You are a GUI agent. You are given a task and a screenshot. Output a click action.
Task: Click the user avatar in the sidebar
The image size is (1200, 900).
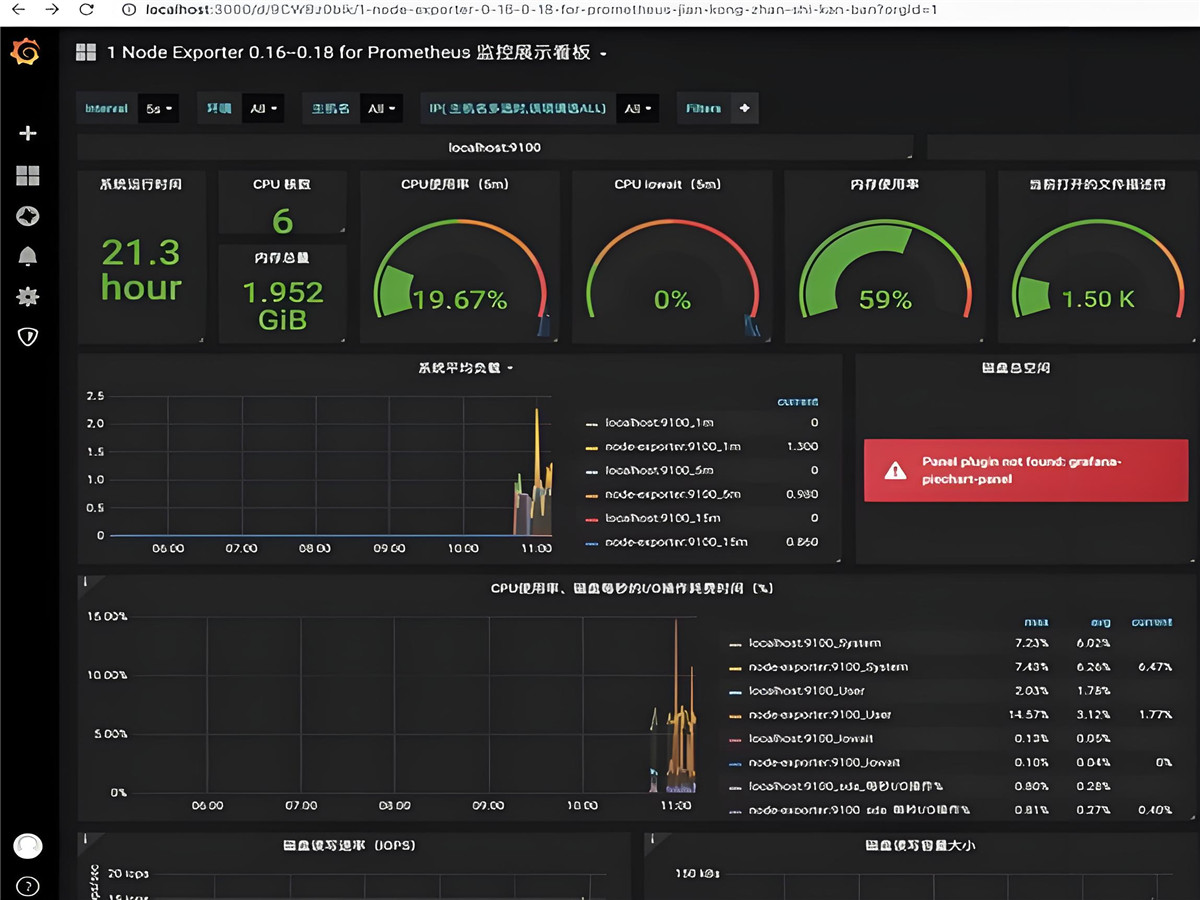[x=28, y=846]
